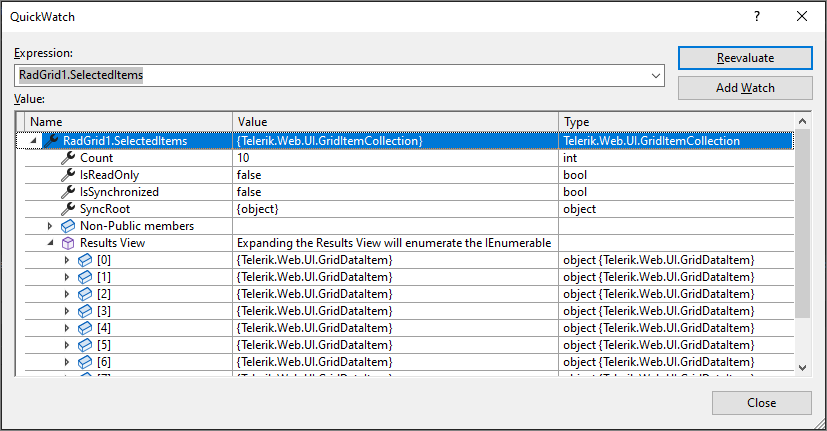
Task: Expand item [6] in Results View
Action: pyautogui.click(x=67, y=362)
